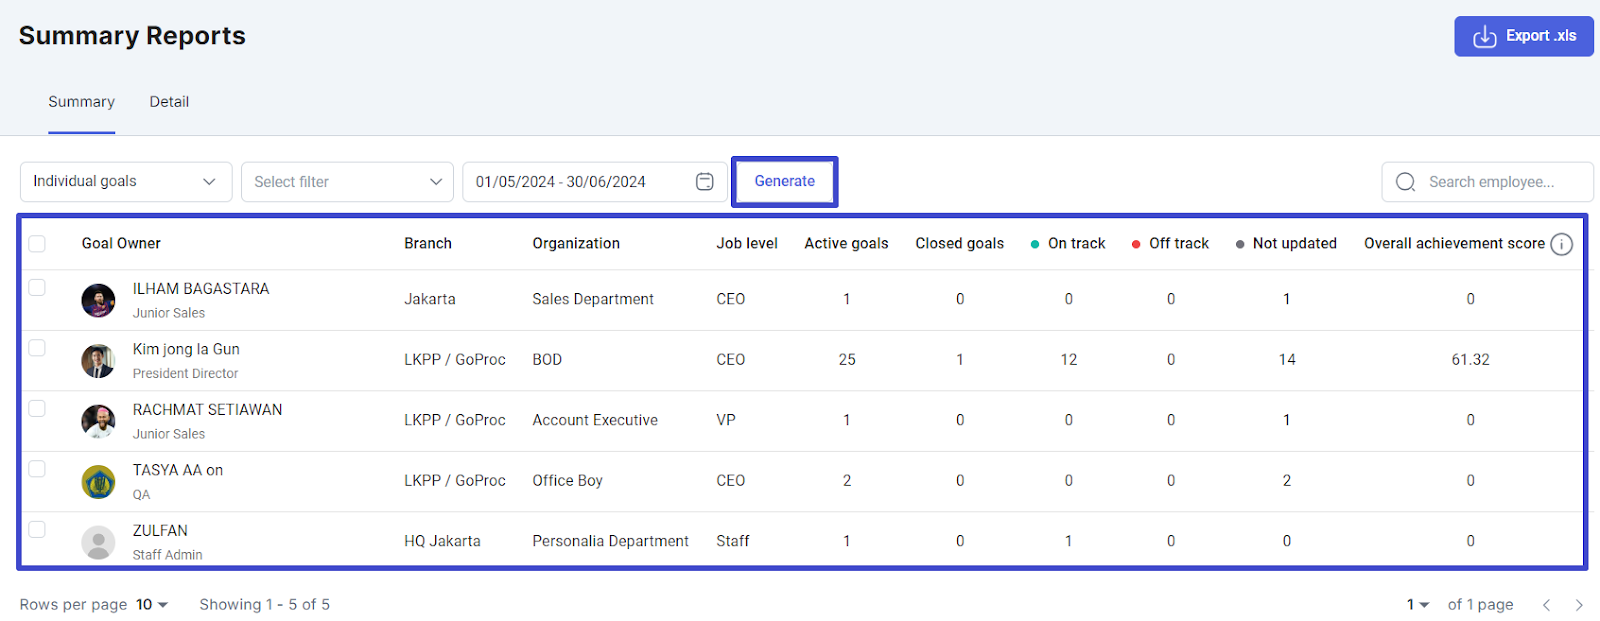Check the ILHAM BAGASTARA row checkbox

pyautogui.click(x=37, y=288)
